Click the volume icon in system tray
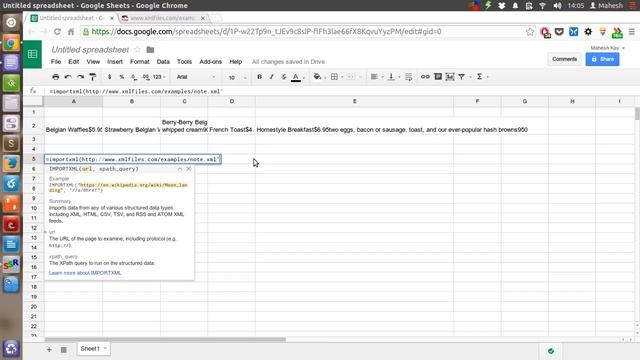This screenshot has width=640, height=360. click(557, 5)
